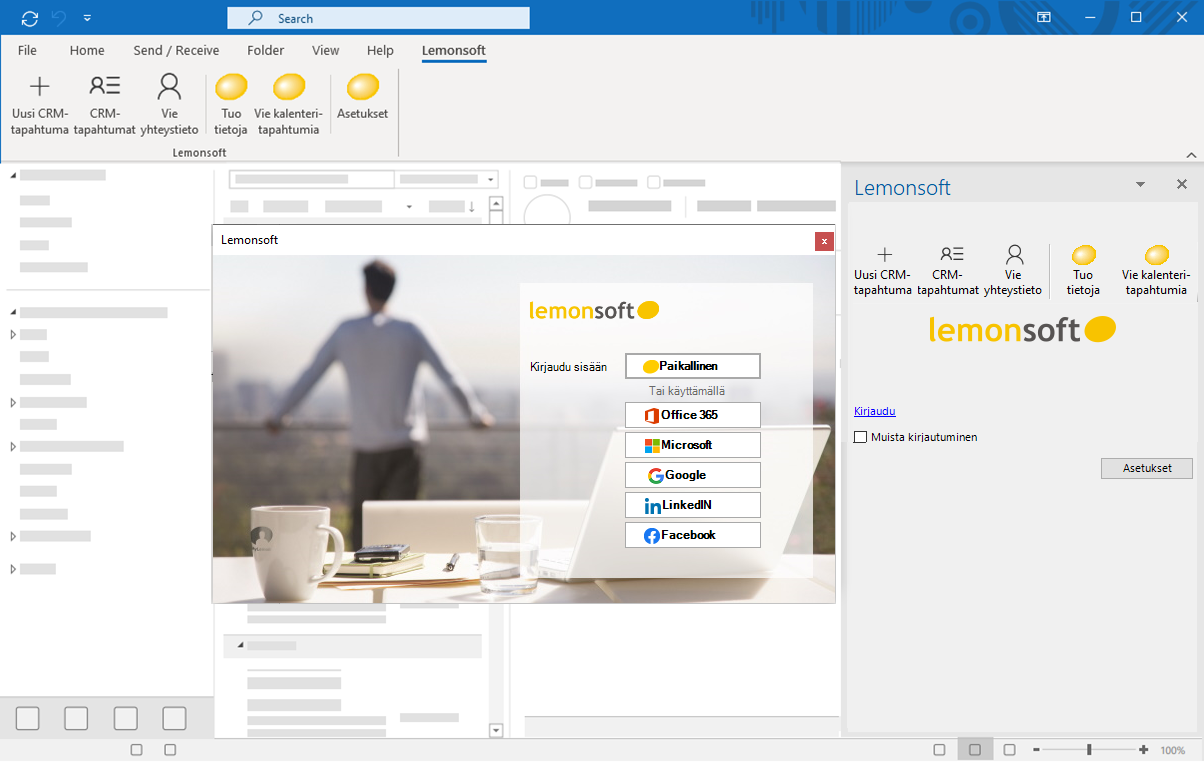
Task: Sign in with LinkedIN
Action: (x=693, y=505)
